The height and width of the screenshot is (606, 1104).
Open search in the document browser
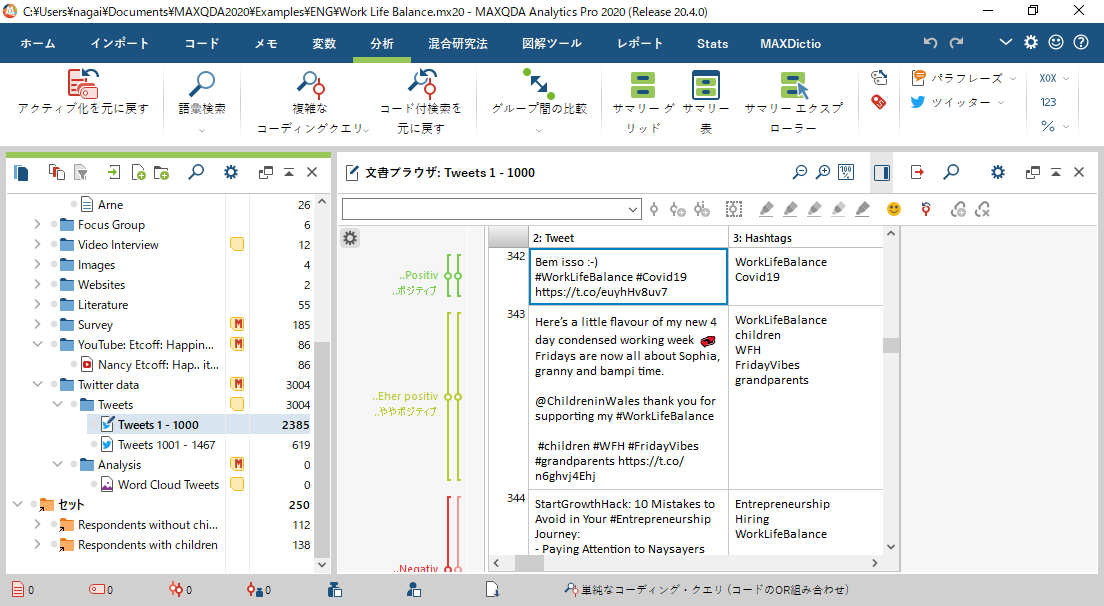click(951, 172)
